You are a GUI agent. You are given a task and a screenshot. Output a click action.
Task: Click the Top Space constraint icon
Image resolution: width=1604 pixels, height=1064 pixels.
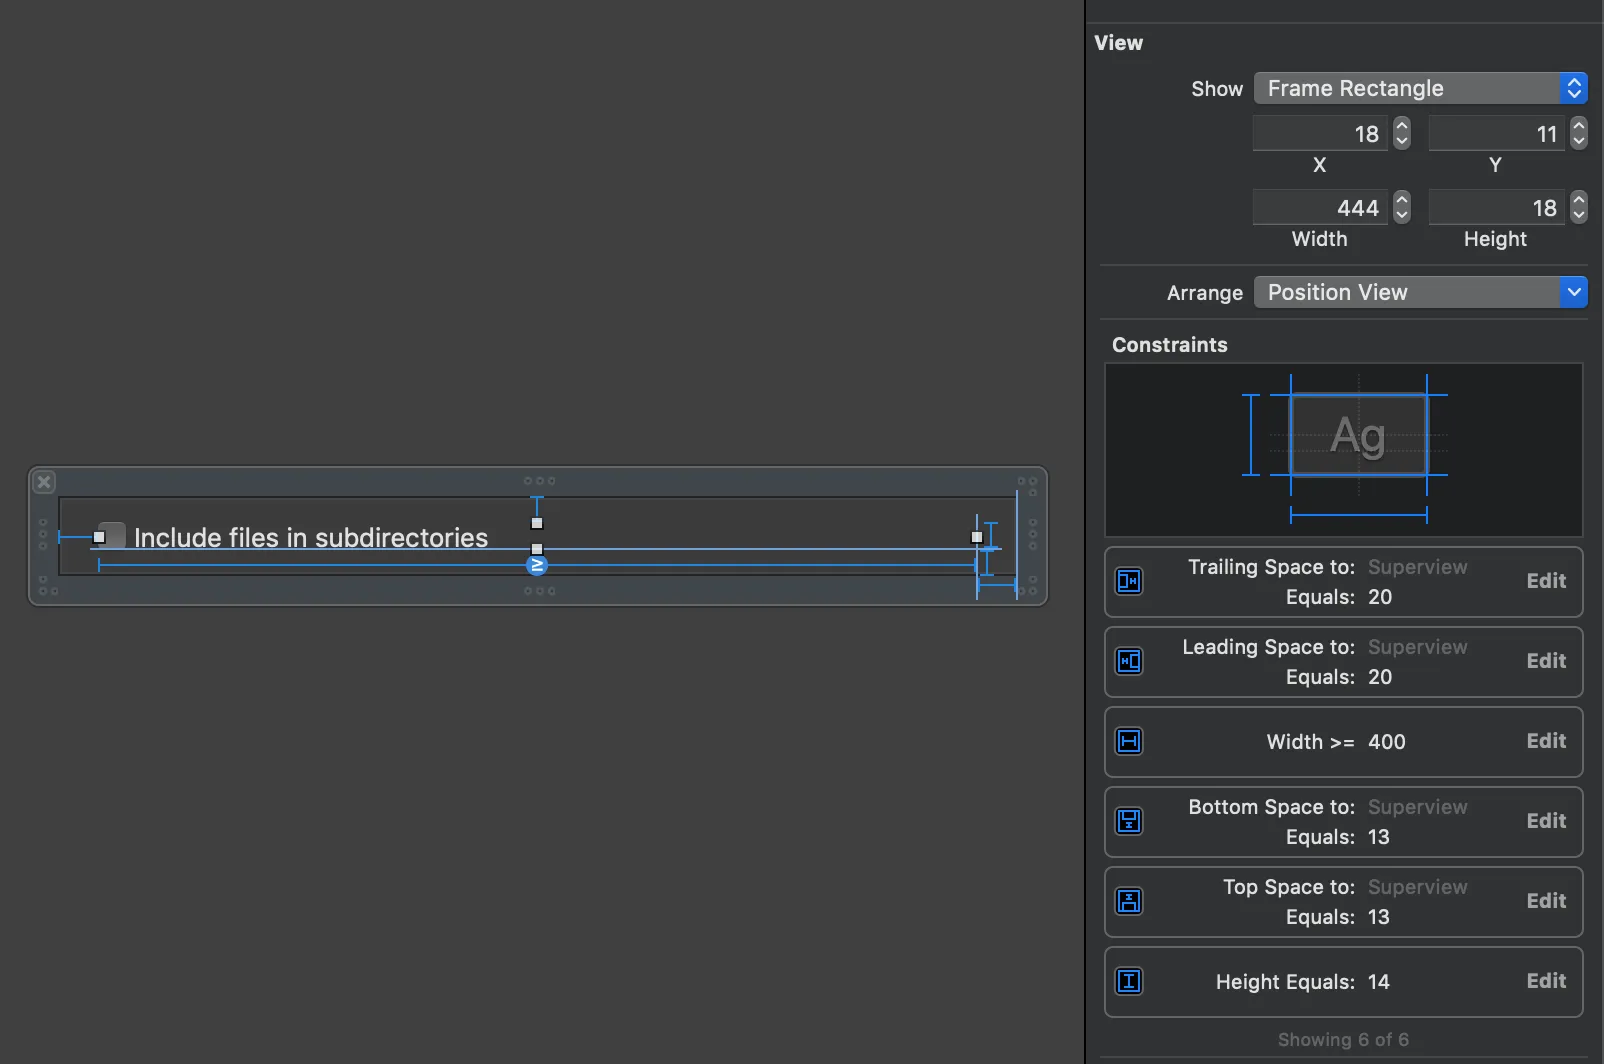(x=1129, y=901)
